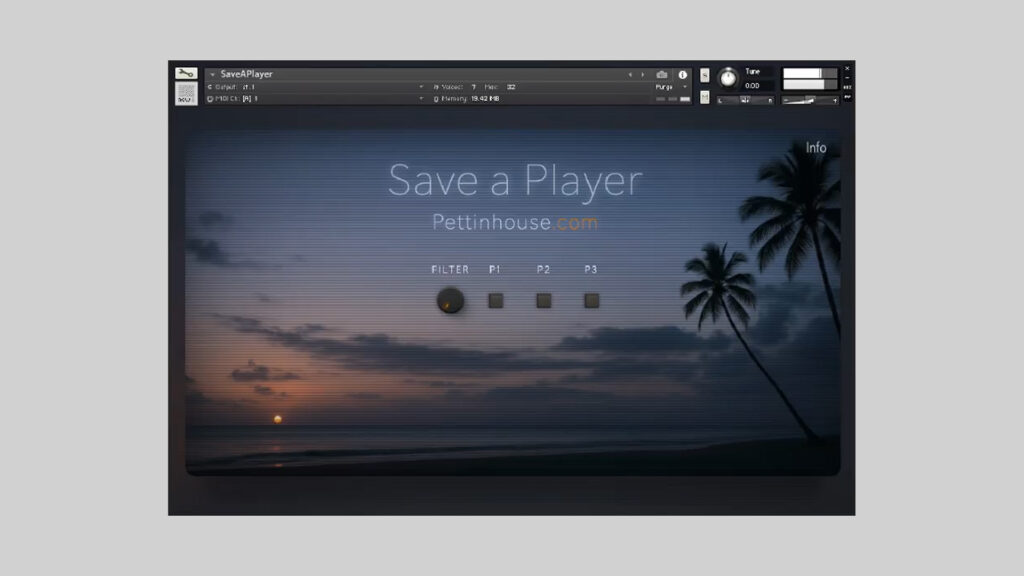The width and height of the screenshot is (1024, 576).
Task: Go to previous instrument using the left arrow
Action: pos(630,74)
